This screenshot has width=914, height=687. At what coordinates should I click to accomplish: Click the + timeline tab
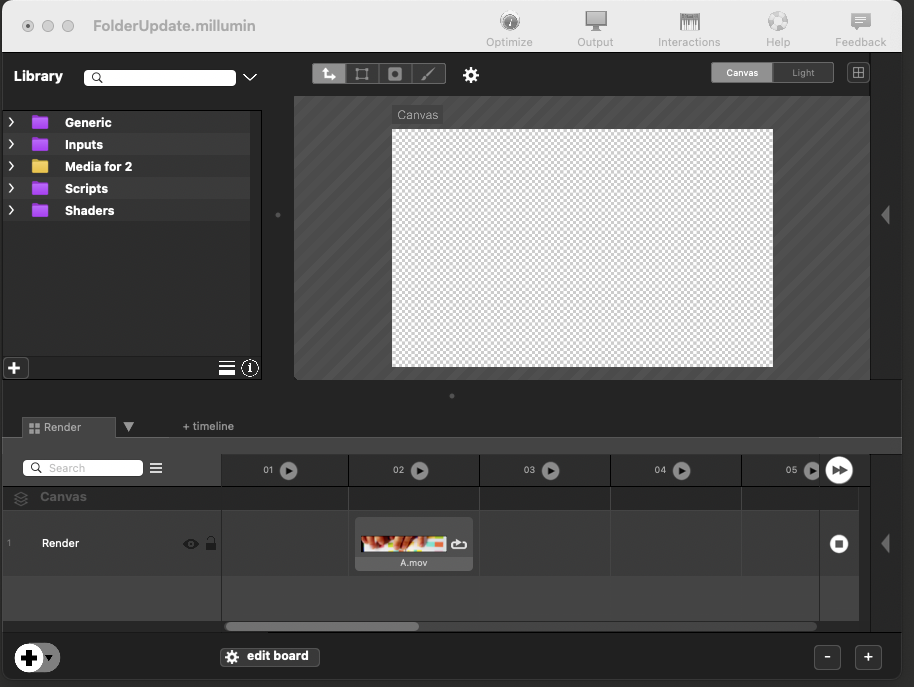click(x=208, y=426)
